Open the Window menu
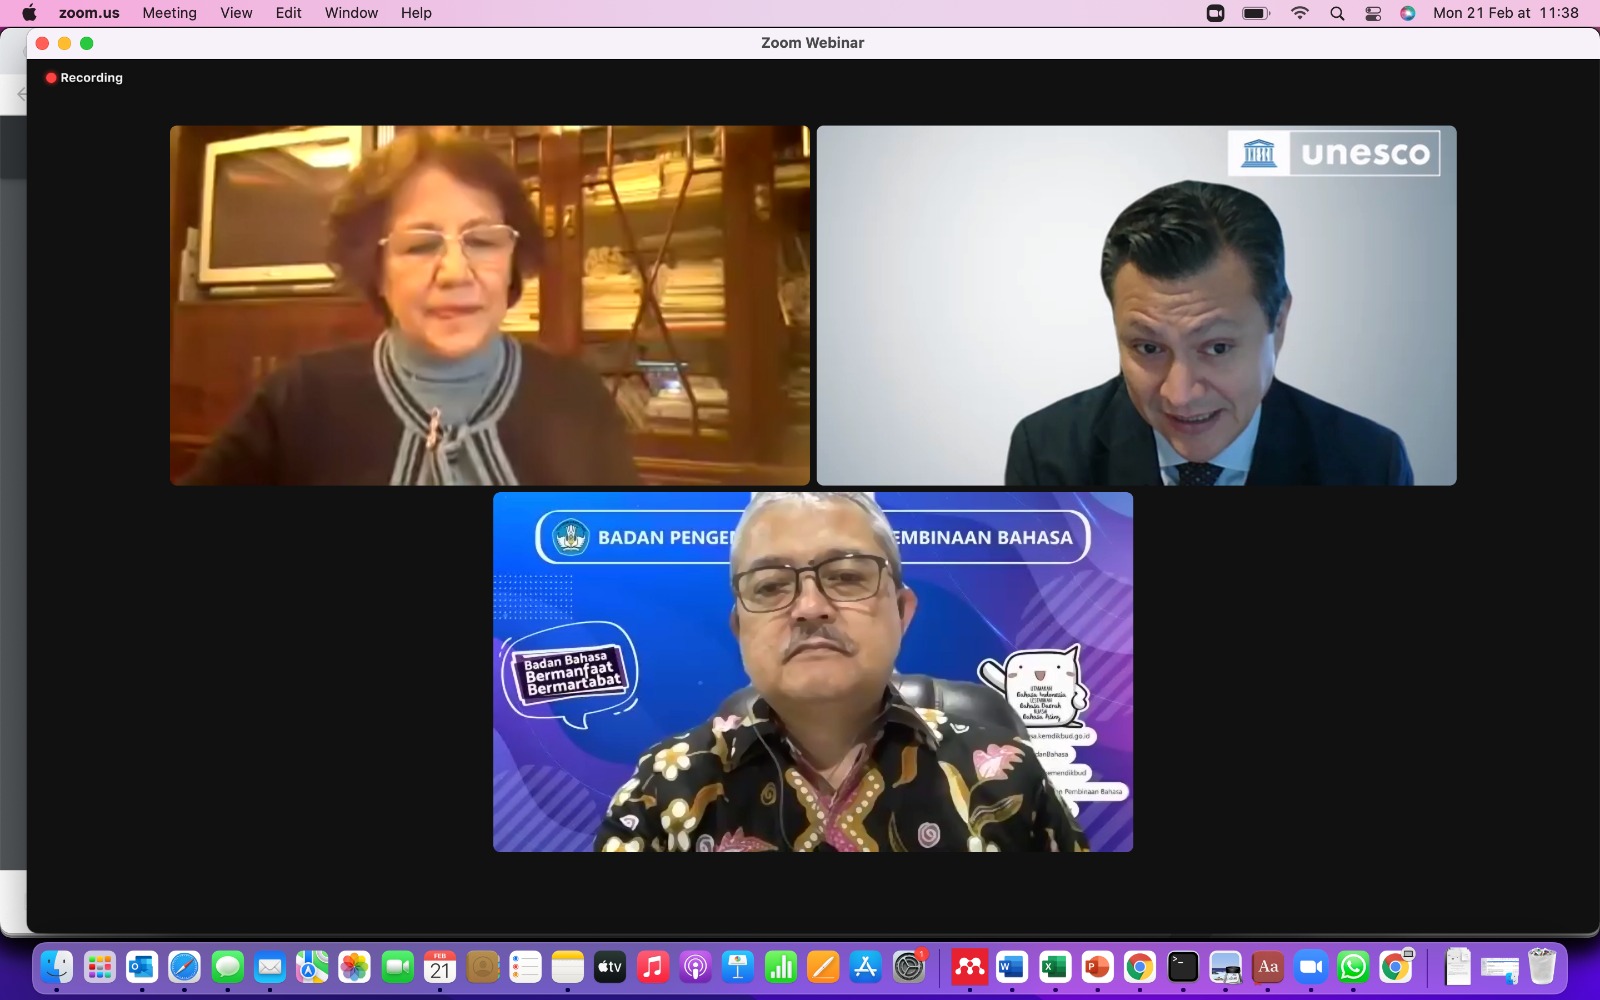Image resolution: width=1600 pixels, height=1000 pixels. [351, 13]
